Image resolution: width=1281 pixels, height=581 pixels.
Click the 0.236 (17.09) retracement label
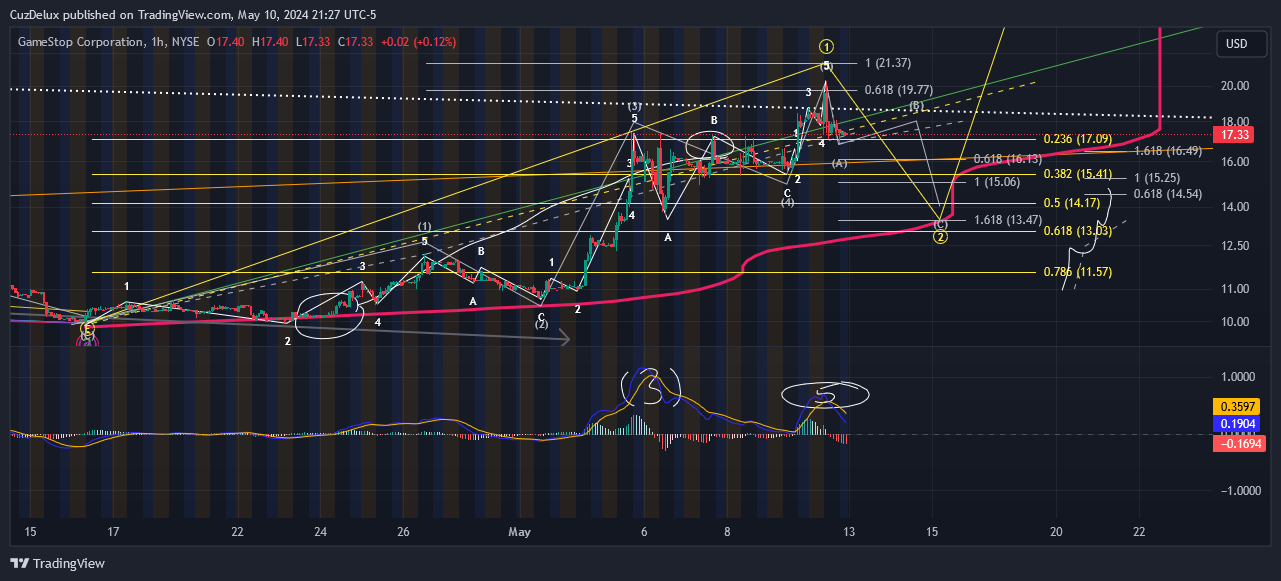pyautogui.click(x=1078, y=139)
